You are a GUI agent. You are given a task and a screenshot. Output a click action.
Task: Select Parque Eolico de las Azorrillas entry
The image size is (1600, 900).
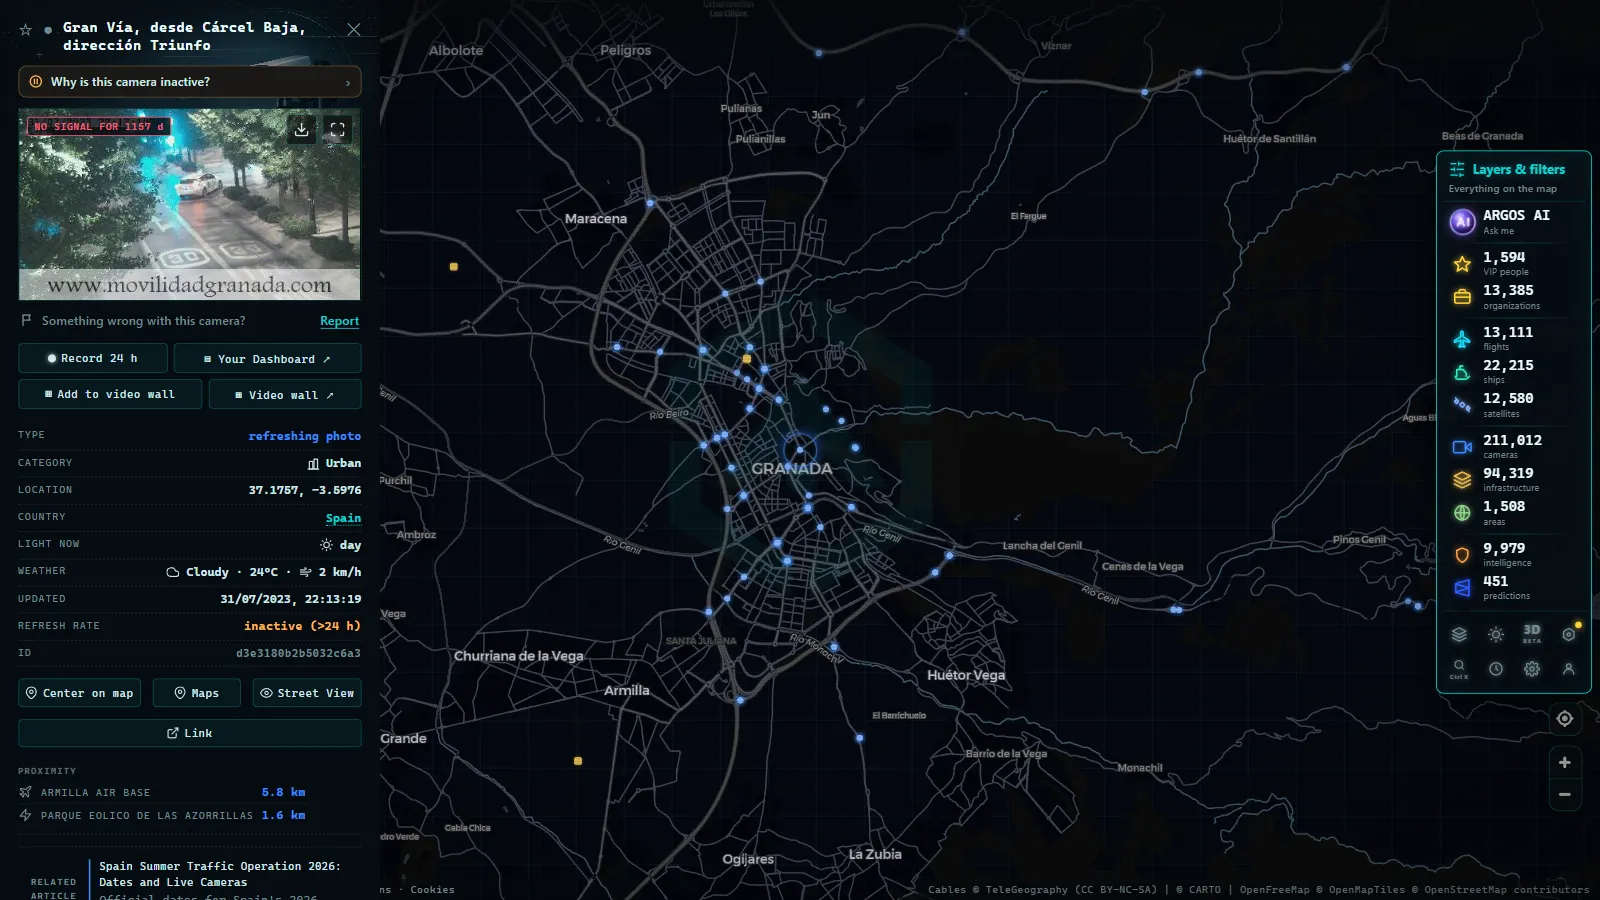click(163, 815)
